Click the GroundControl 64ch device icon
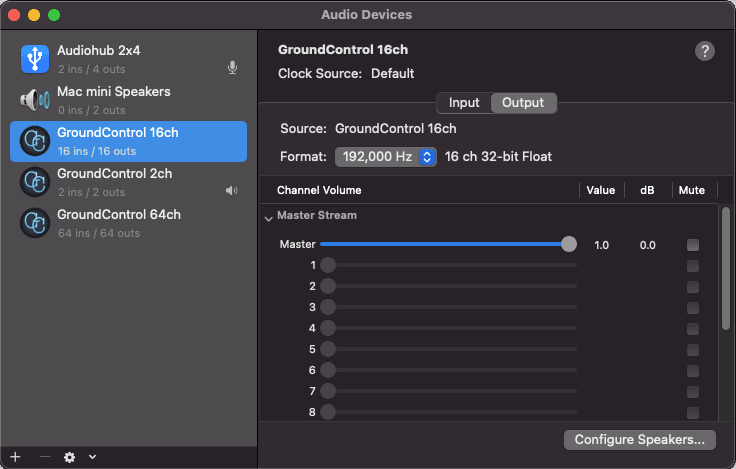This screenshot has height=469, width=736. point(35,223)
